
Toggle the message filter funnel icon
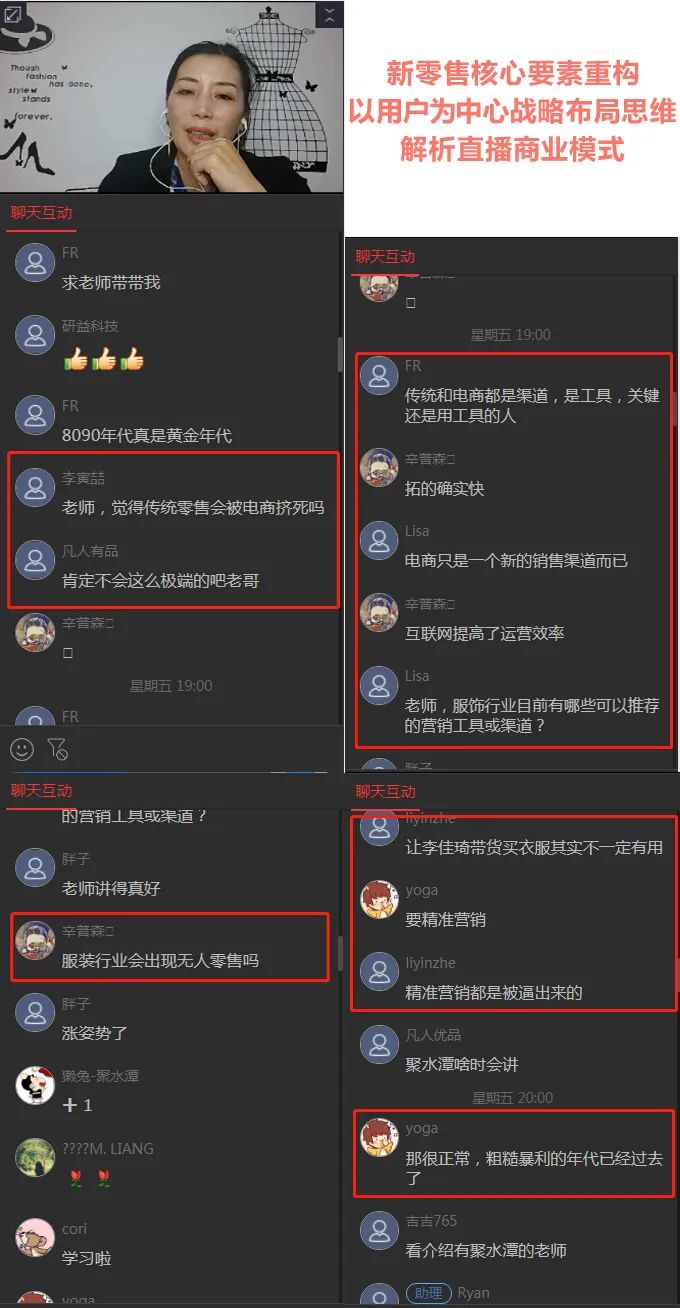pos(58,749)
